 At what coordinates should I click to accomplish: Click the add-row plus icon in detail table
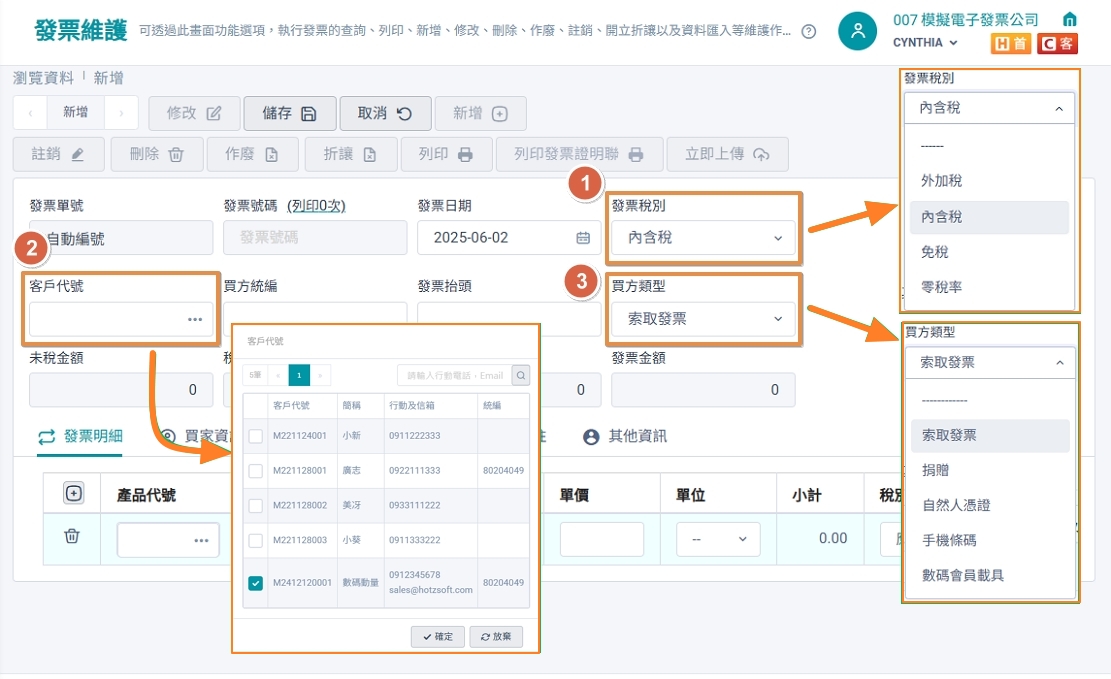[x=74, y=493]
